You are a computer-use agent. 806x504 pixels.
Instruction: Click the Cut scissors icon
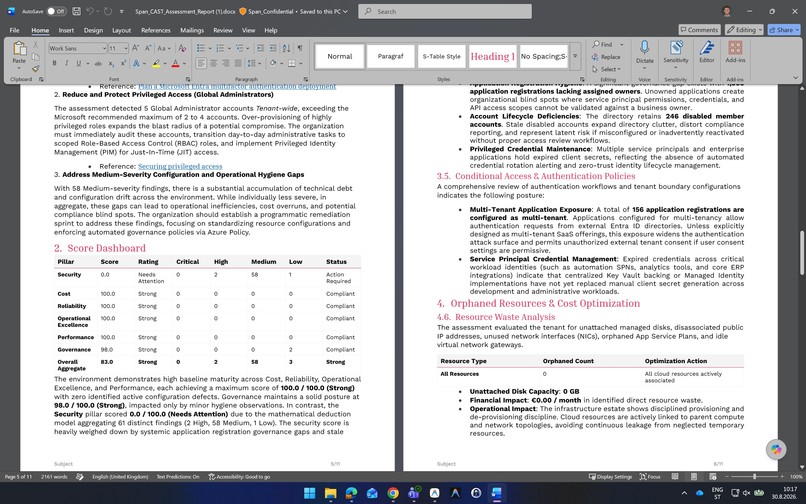click(x=35, y=46)
